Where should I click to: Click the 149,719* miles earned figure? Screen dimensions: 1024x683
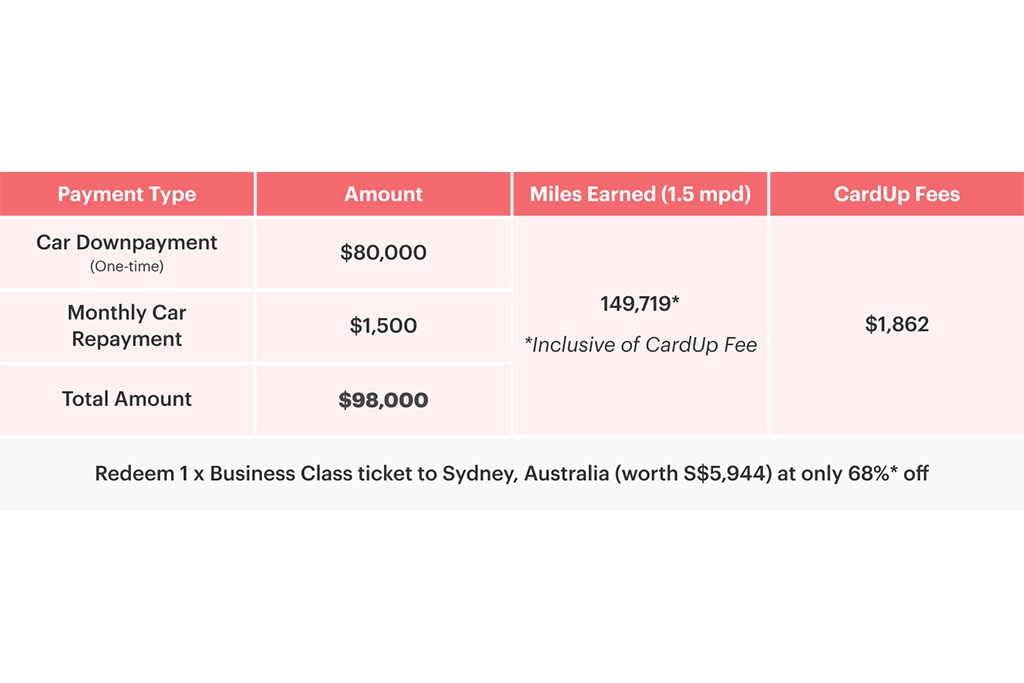coord(640,304)
